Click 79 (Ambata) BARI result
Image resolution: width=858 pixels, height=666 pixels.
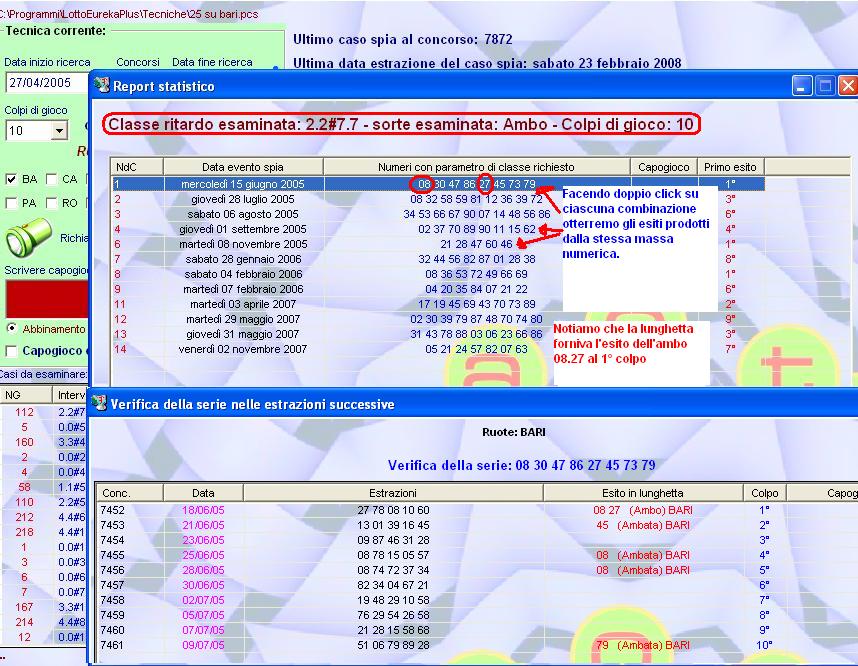[643, 645]
